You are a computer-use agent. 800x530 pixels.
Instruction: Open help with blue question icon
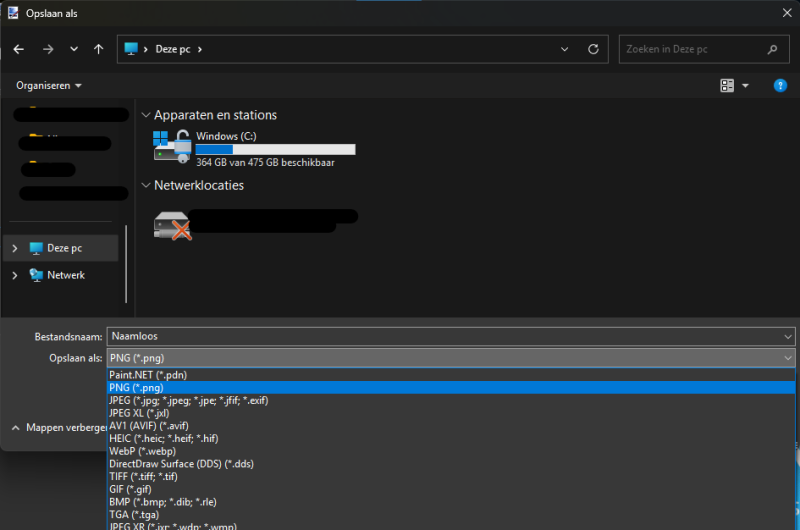(780, 86)
